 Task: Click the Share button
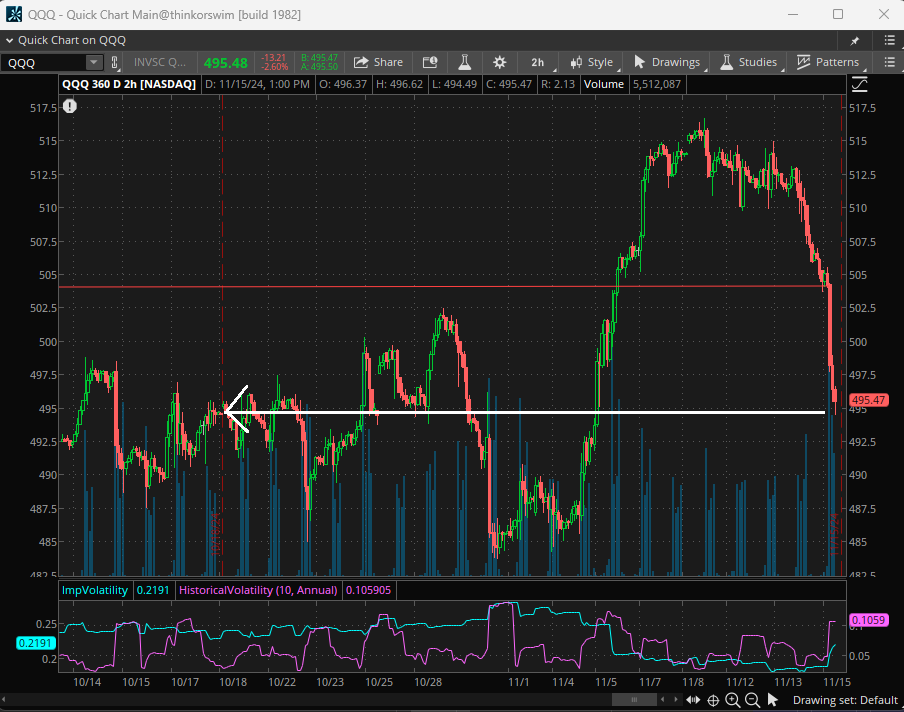point(378,62)
